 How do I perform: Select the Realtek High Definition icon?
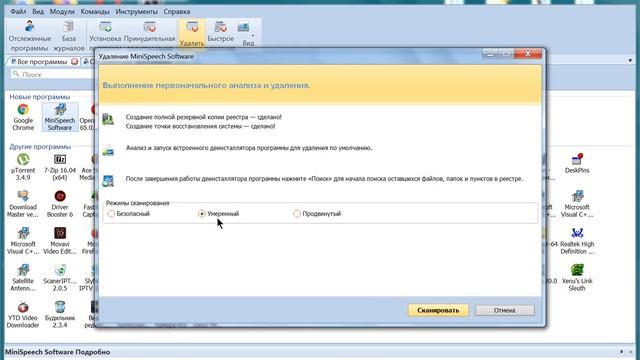point(577,240)
